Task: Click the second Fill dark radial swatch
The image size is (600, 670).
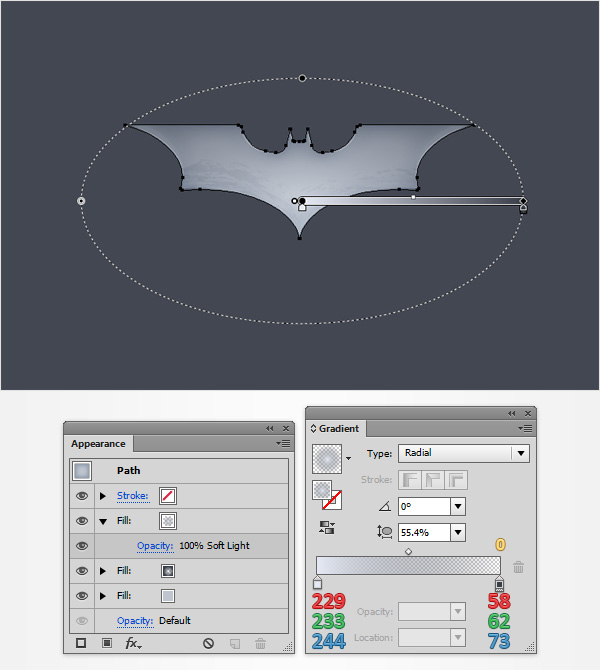Action: tap(168, 571)
